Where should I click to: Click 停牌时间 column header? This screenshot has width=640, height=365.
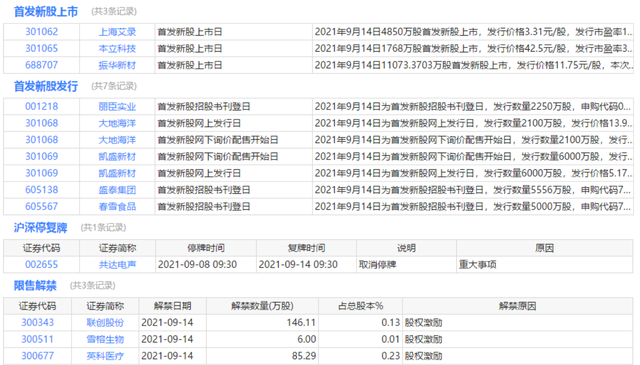pyautogui.click(x=206, y=248)
